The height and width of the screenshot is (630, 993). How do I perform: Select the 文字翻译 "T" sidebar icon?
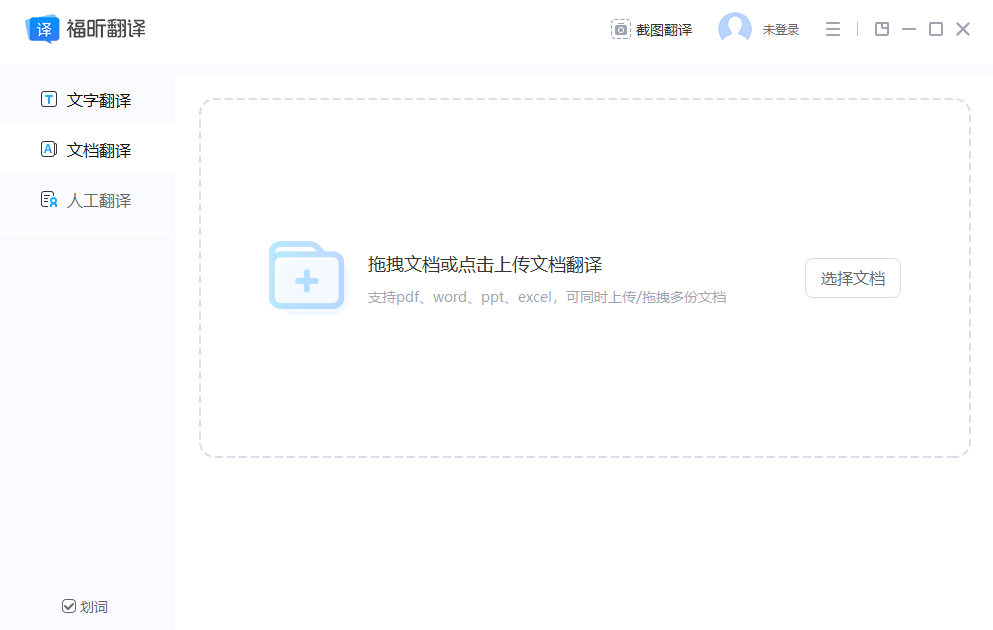coord(47,99)
